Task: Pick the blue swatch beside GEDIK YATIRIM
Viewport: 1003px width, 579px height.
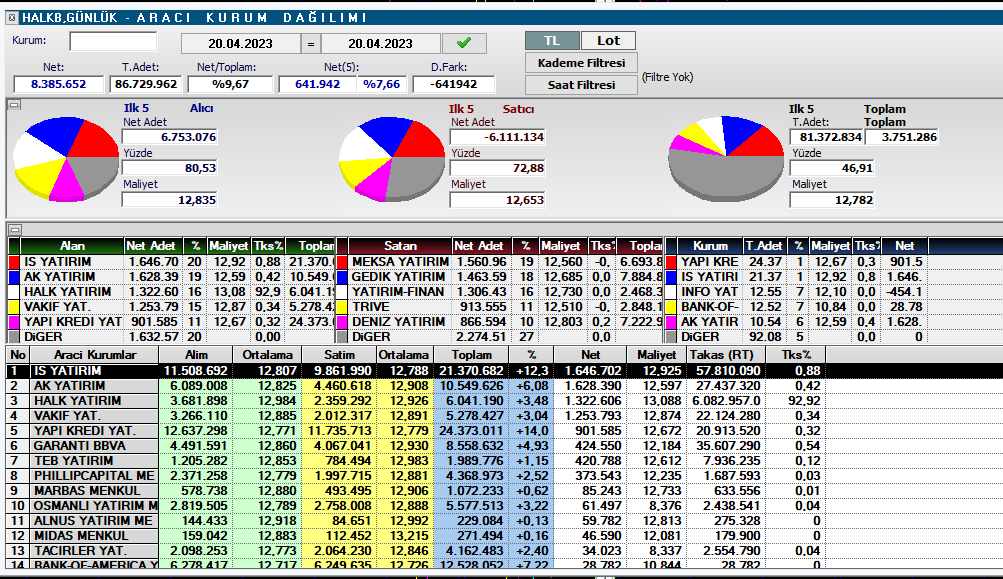Action: point(342,277)
